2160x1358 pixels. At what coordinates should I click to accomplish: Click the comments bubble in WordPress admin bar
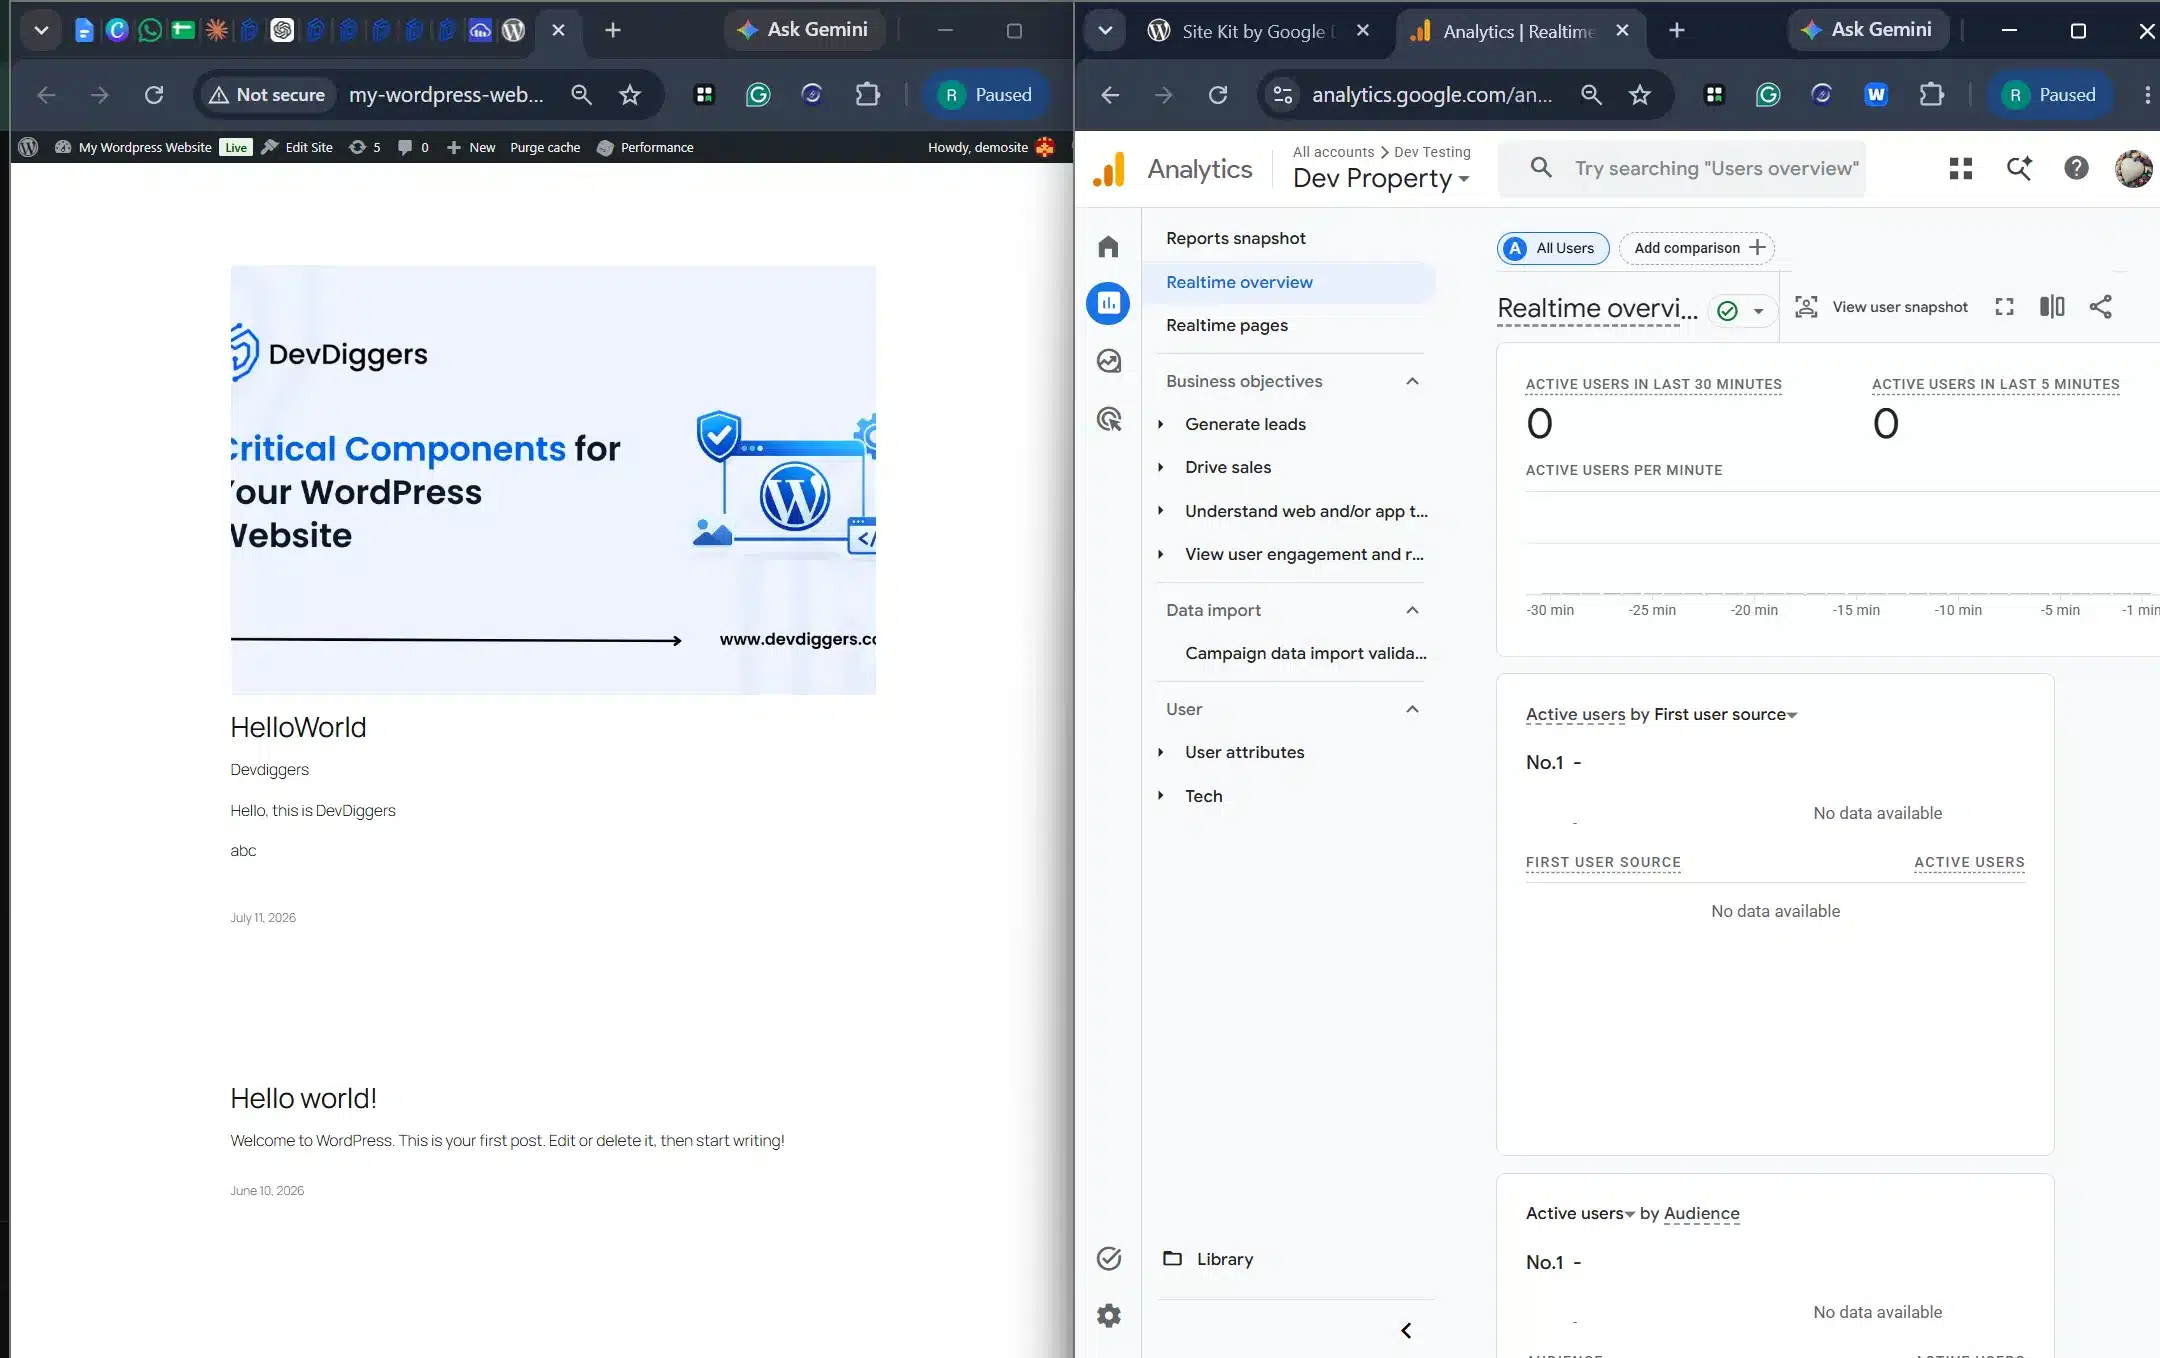click(x=413, y=147)
